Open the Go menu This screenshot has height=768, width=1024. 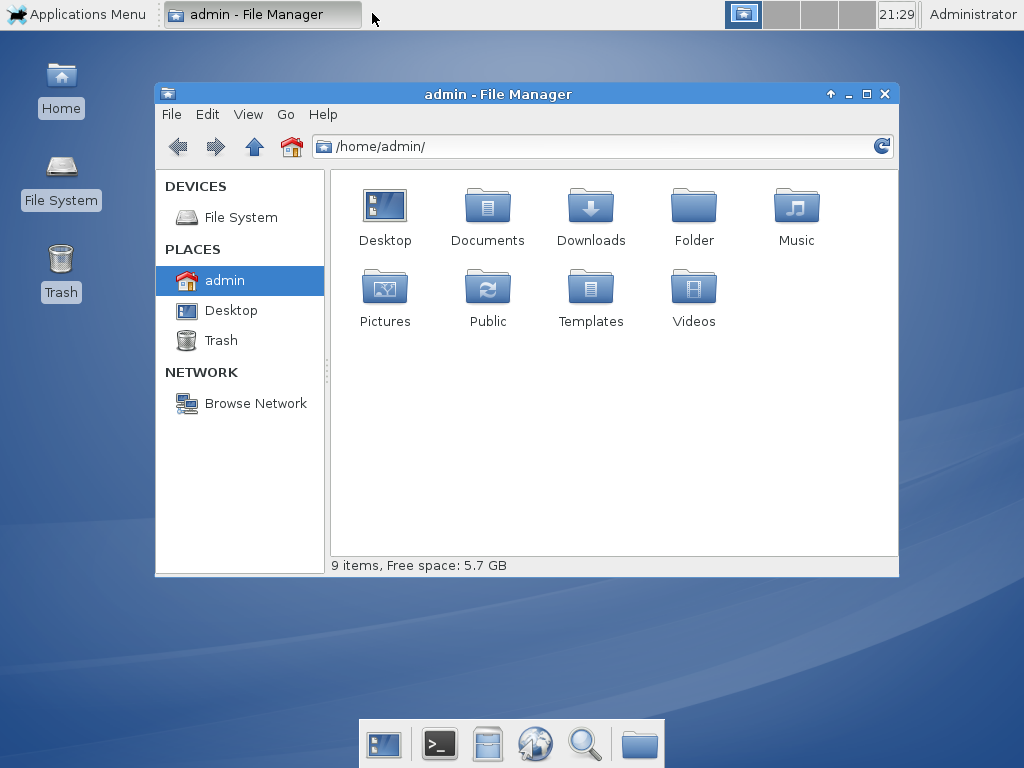pos(286,114)
